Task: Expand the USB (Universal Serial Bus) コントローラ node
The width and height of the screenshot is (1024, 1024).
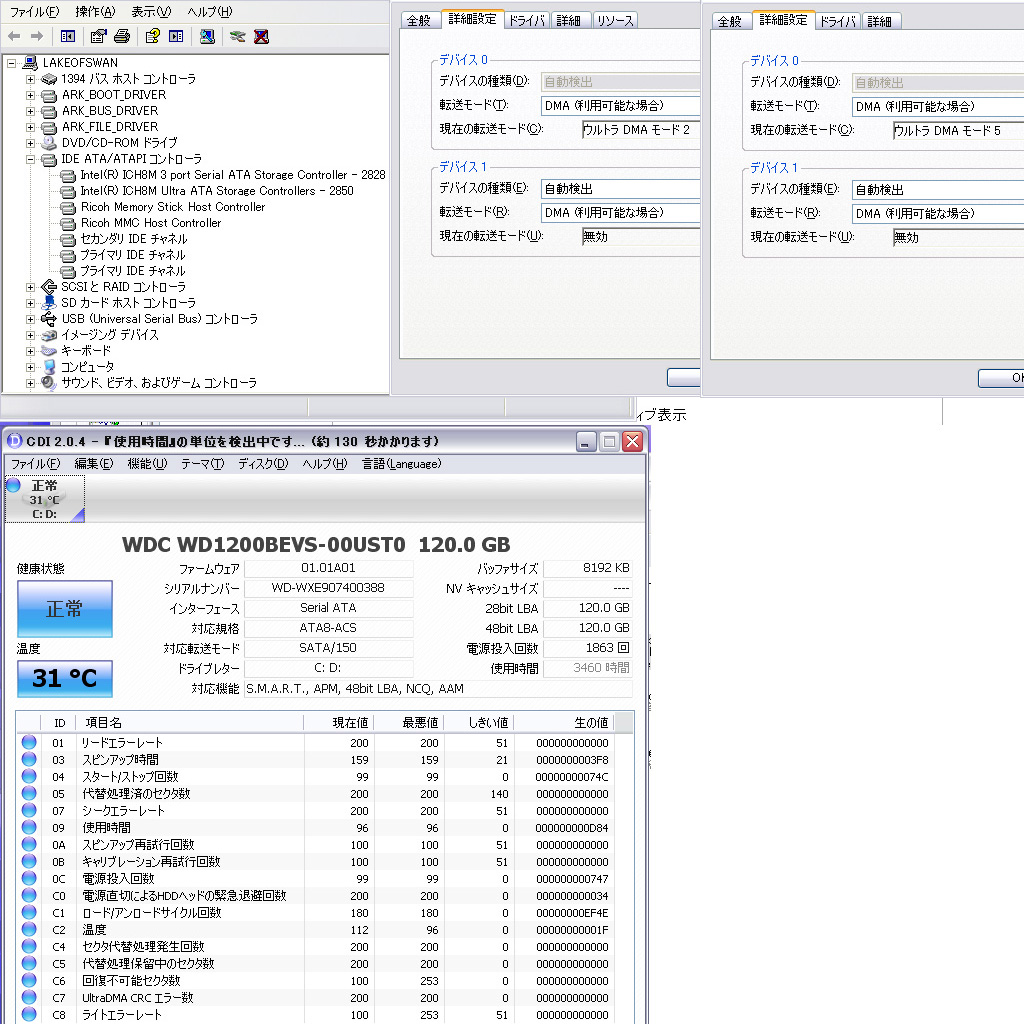Action: pos(30,319)
